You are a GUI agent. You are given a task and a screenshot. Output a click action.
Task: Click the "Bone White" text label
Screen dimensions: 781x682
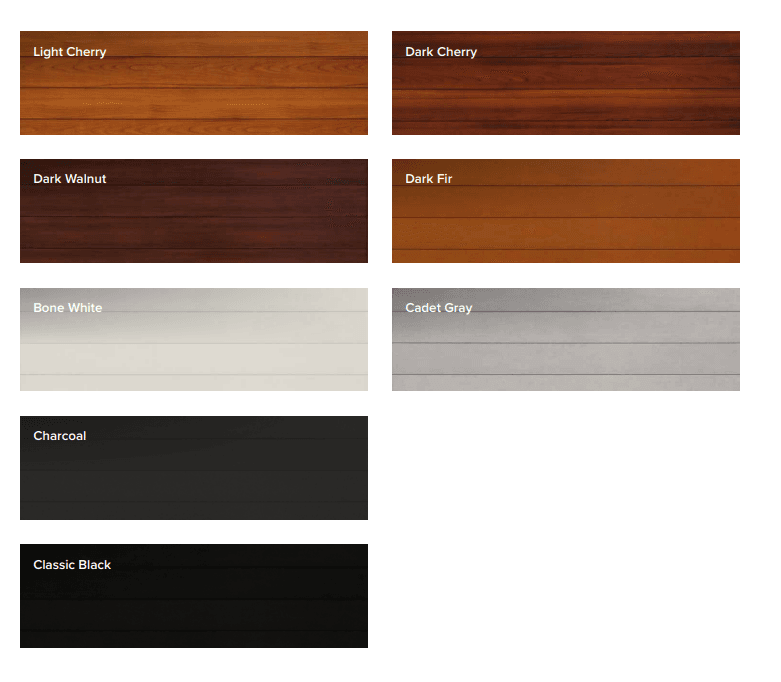click(x=67, y=308)
